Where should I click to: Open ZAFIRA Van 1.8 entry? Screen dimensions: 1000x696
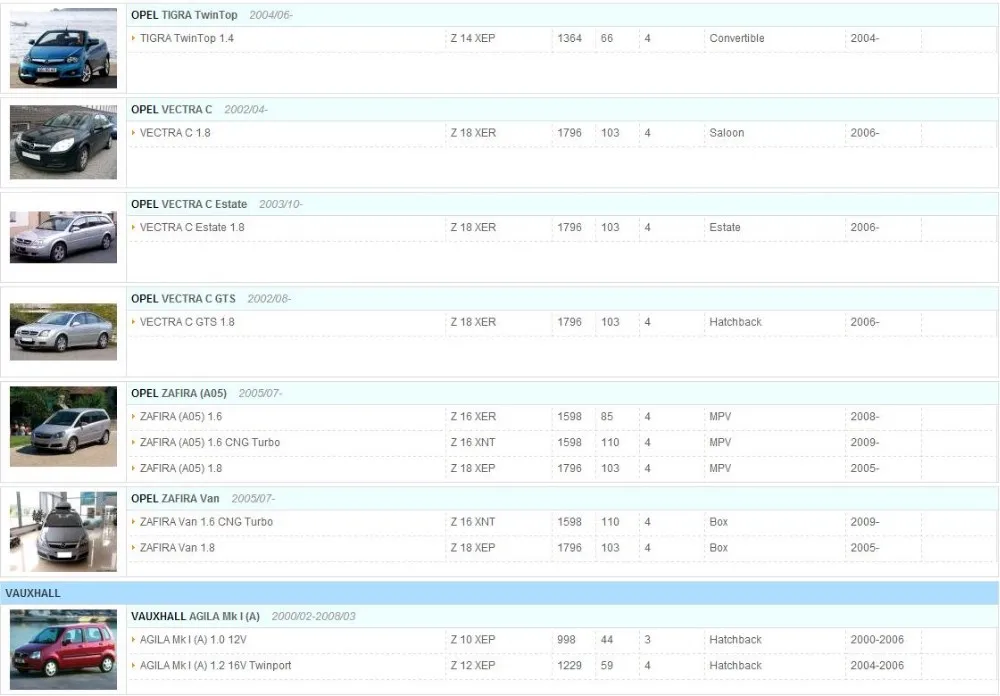pos(177,547)
